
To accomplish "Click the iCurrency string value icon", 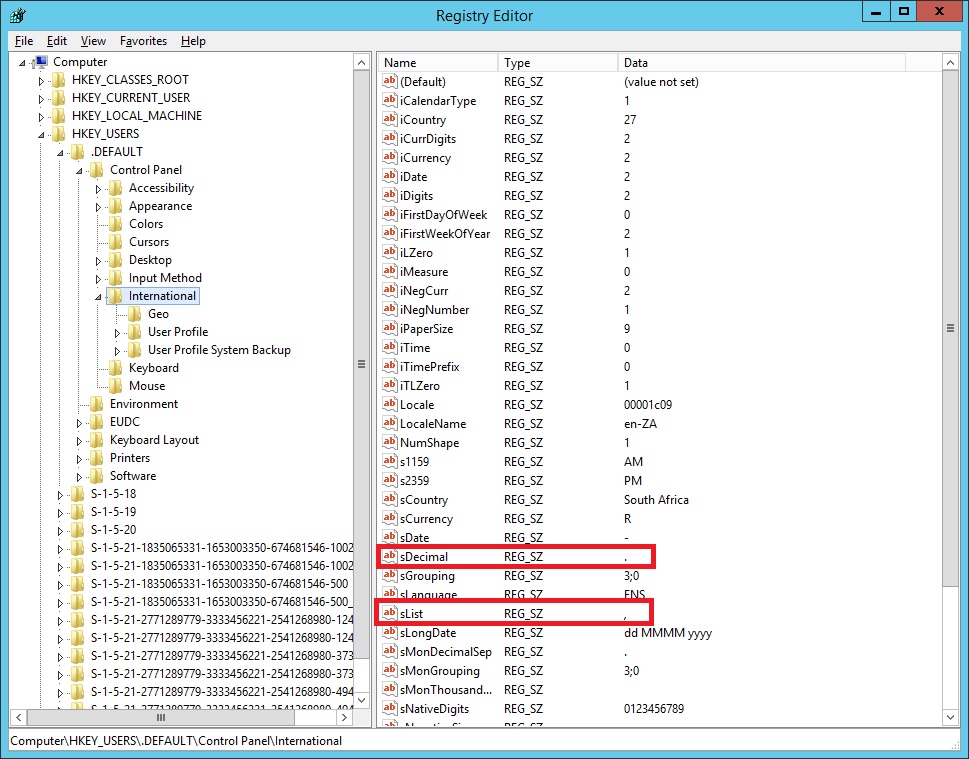I will pyautogui.click(x=389, y=158).
